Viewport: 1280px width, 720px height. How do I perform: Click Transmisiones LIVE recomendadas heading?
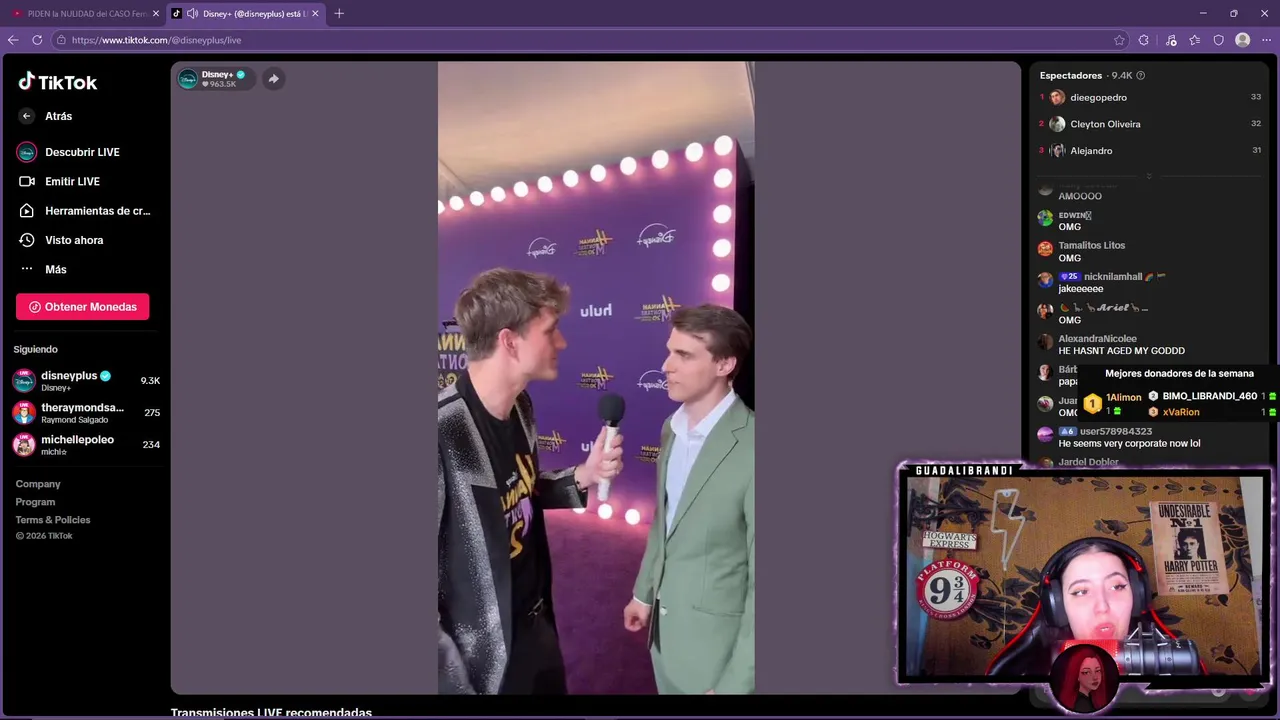271,713
